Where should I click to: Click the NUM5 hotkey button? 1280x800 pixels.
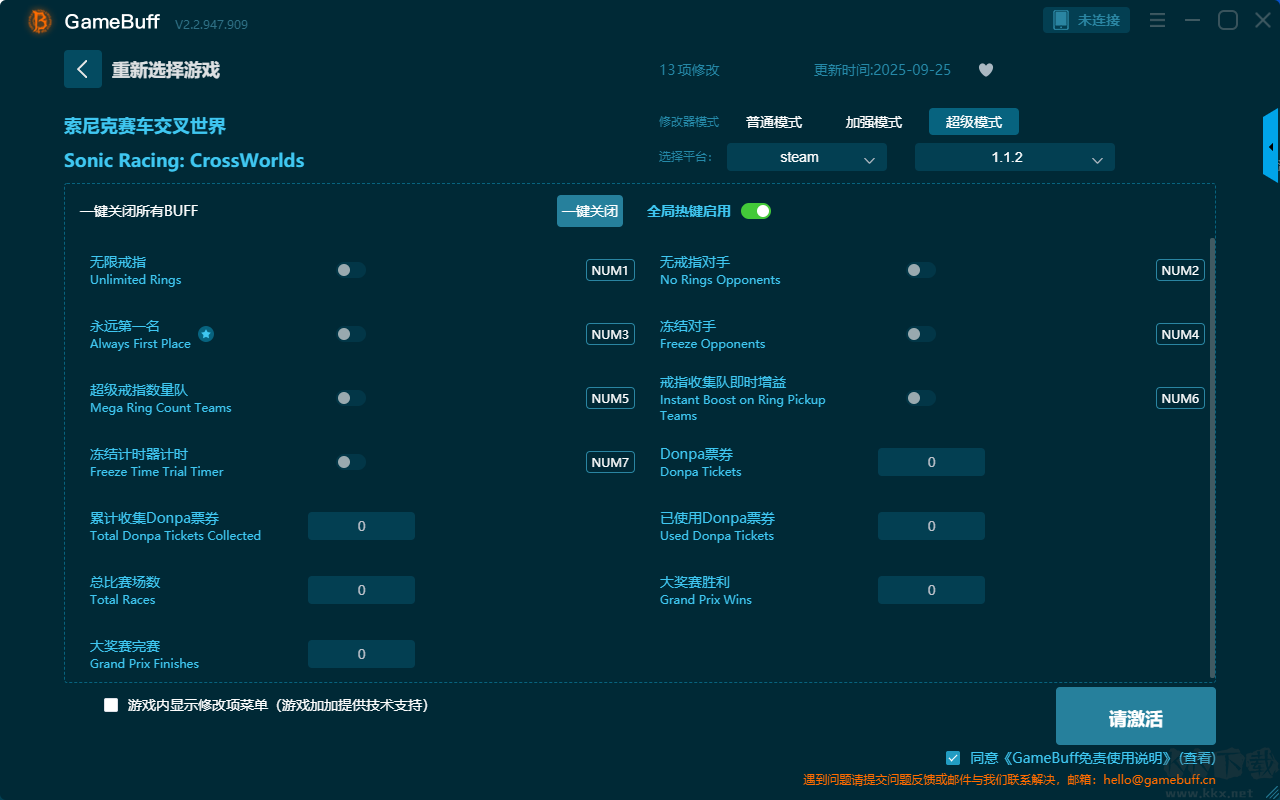pyautogui.click(x=610, y=398)
